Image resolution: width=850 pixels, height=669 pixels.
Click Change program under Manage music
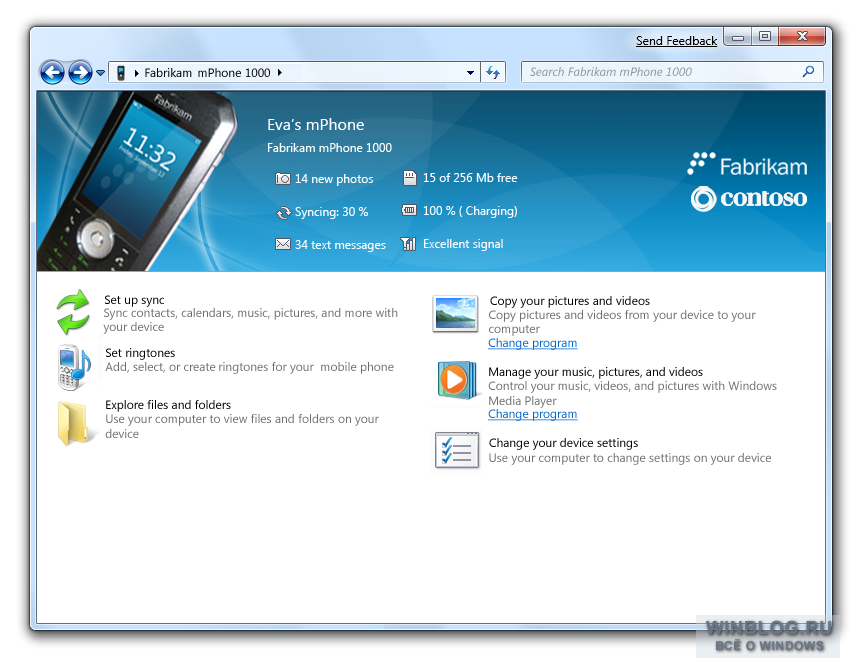[x=532, y=414]
